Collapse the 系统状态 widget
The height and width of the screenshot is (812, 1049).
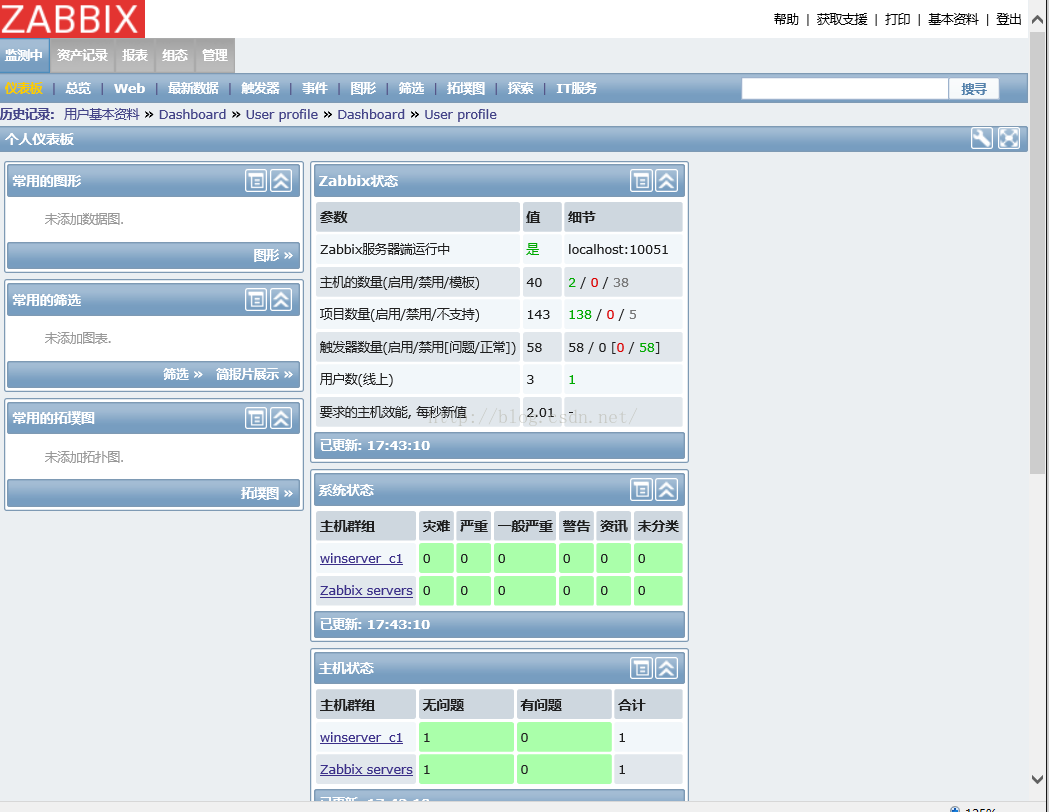666,490
